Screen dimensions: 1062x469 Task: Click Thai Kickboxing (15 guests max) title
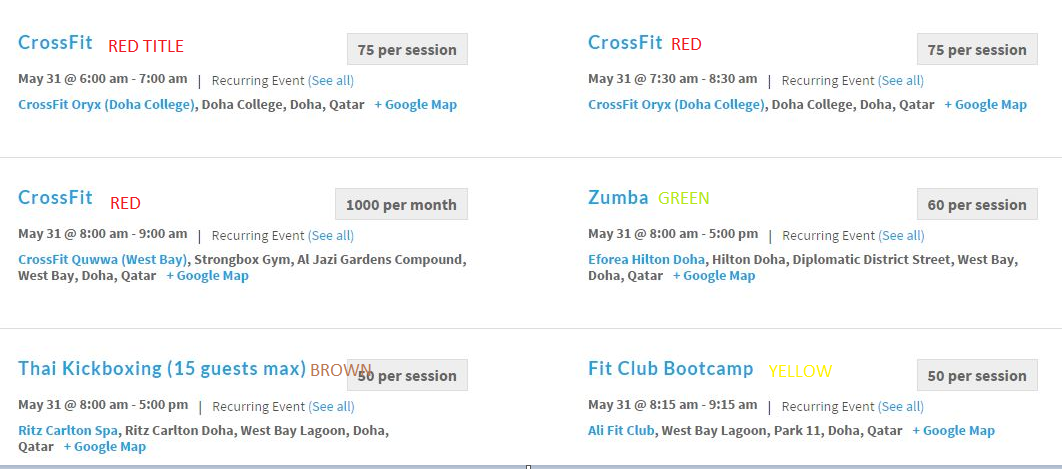(x=162, y=369)
